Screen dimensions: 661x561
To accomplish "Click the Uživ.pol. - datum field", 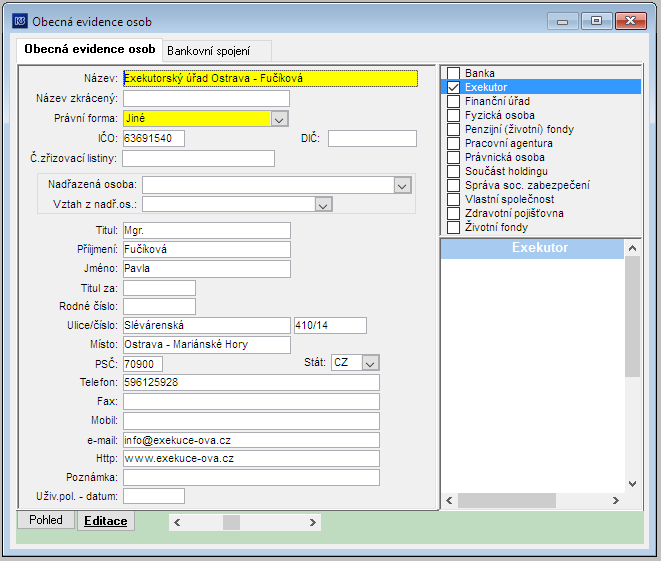I will [x=154, y=496].
